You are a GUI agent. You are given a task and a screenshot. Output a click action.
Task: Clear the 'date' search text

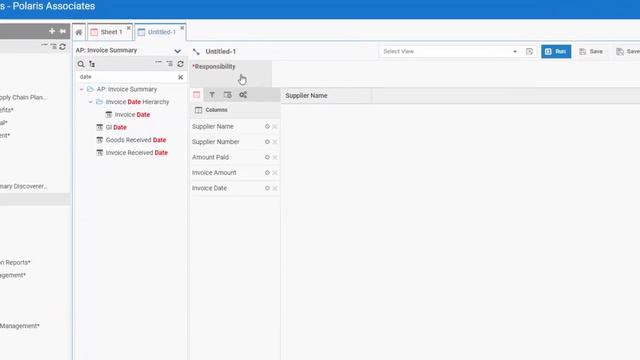click(x=180, y=77)
